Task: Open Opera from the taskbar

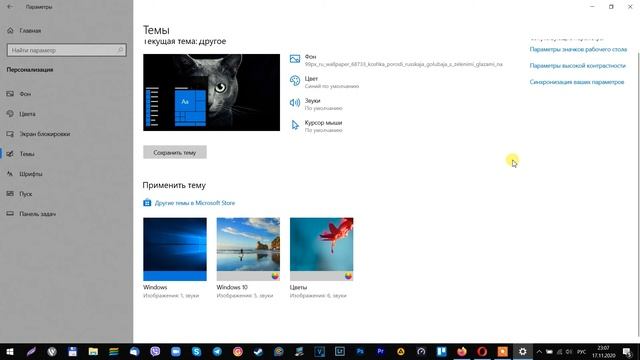Action: [482, 351]
